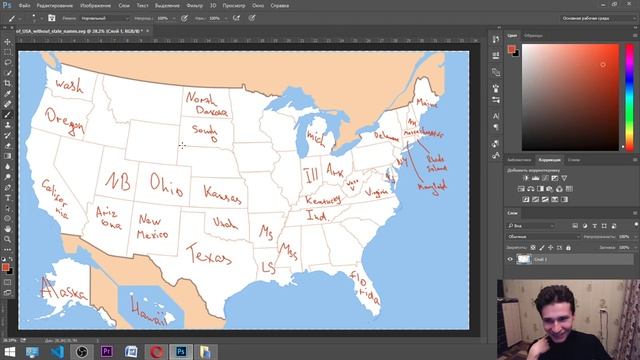Screen dimensions: 640x360
Task: Pick a color in the color field
Action: [570, 97]
